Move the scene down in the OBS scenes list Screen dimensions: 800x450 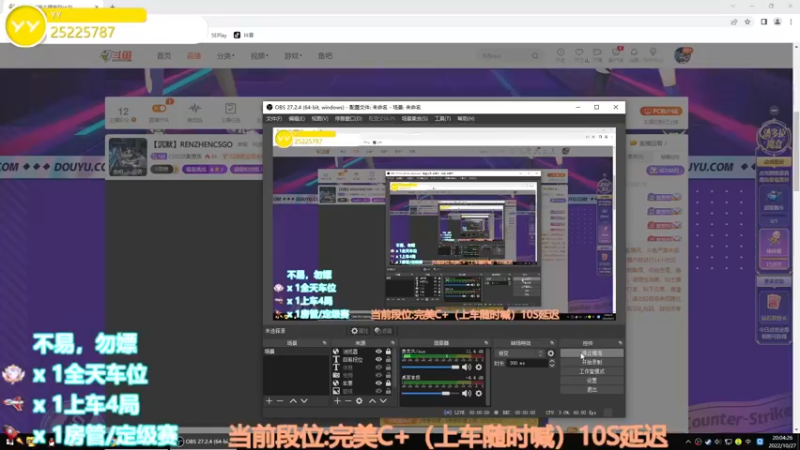coord(304,401)
